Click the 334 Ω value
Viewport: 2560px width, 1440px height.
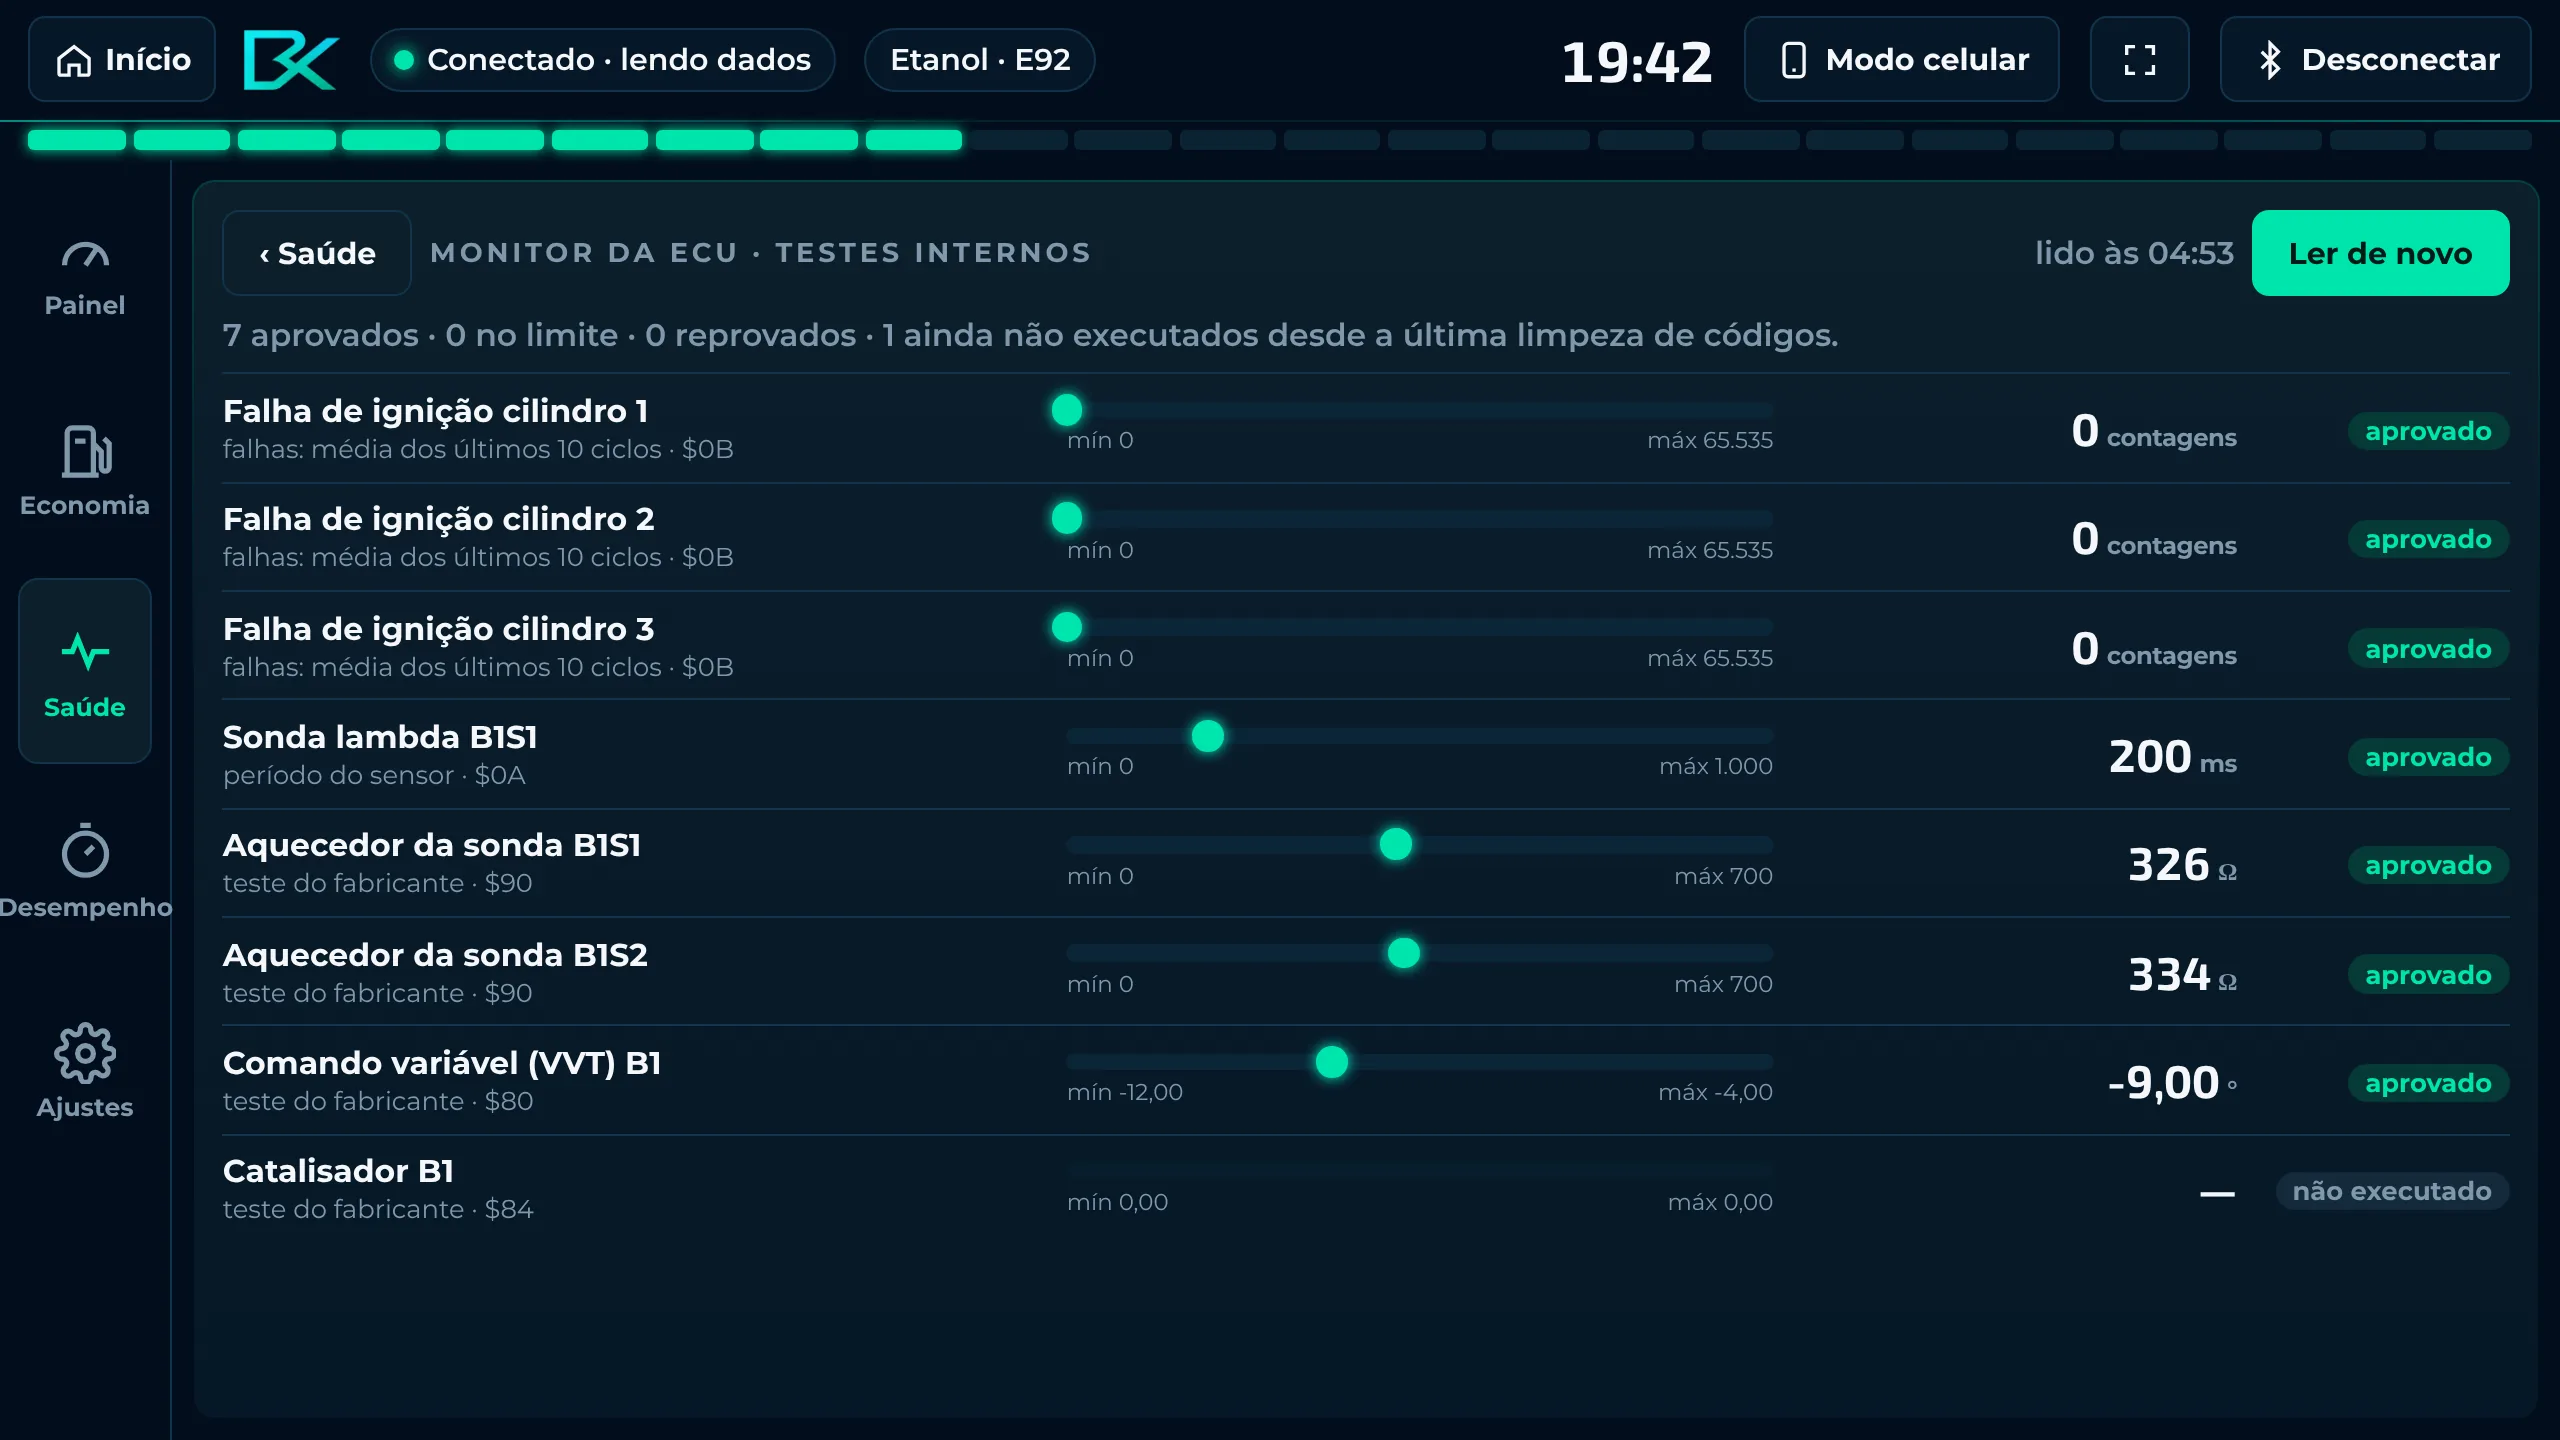[x=2182, y=975]
